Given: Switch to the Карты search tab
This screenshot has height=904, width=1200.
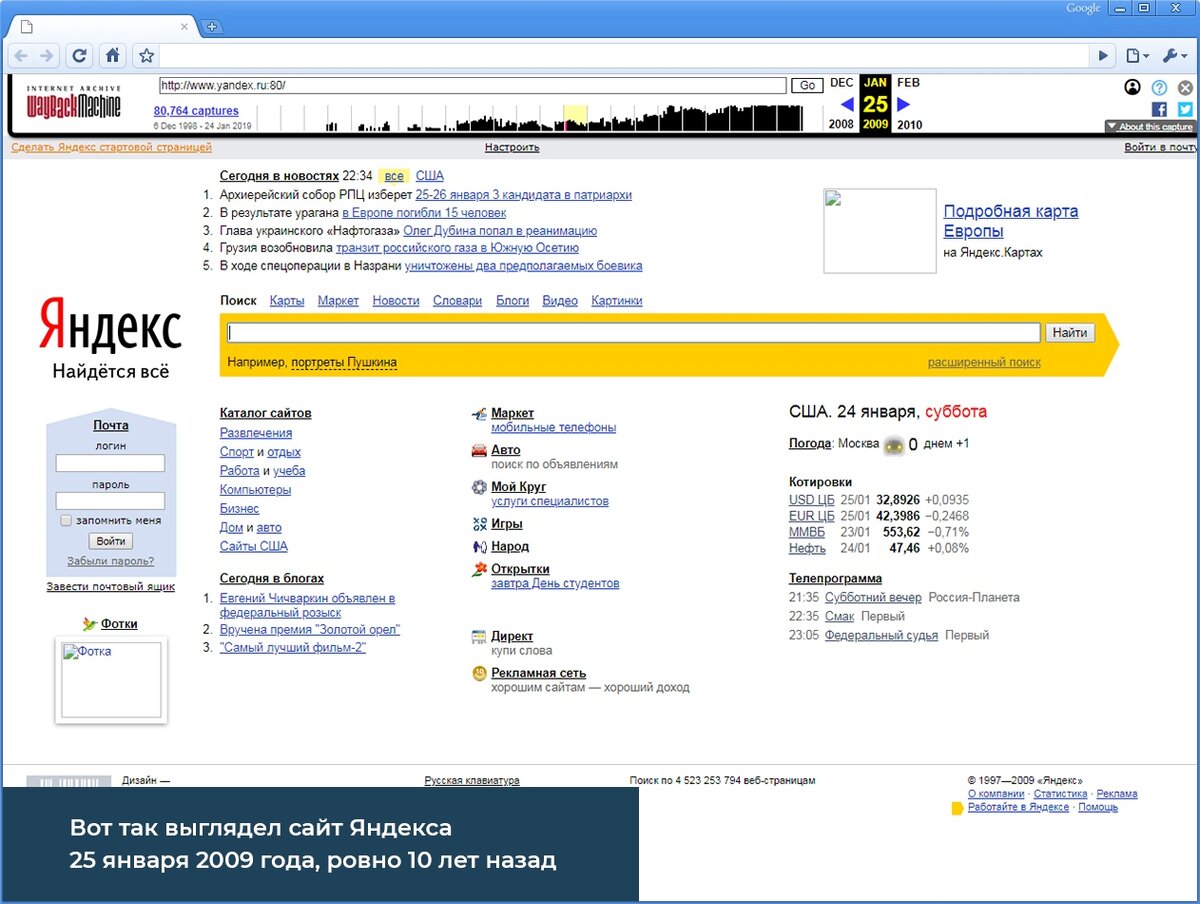Looking at the screenshot, I should 287,300.
